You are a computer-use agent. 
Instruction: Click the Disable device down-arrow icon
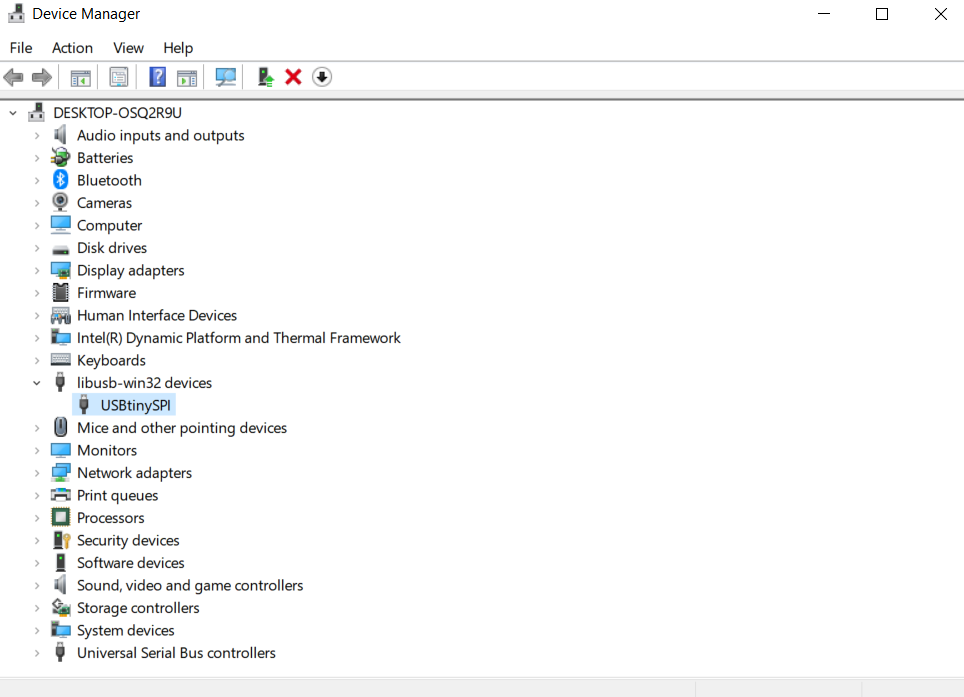pos(322,77)
